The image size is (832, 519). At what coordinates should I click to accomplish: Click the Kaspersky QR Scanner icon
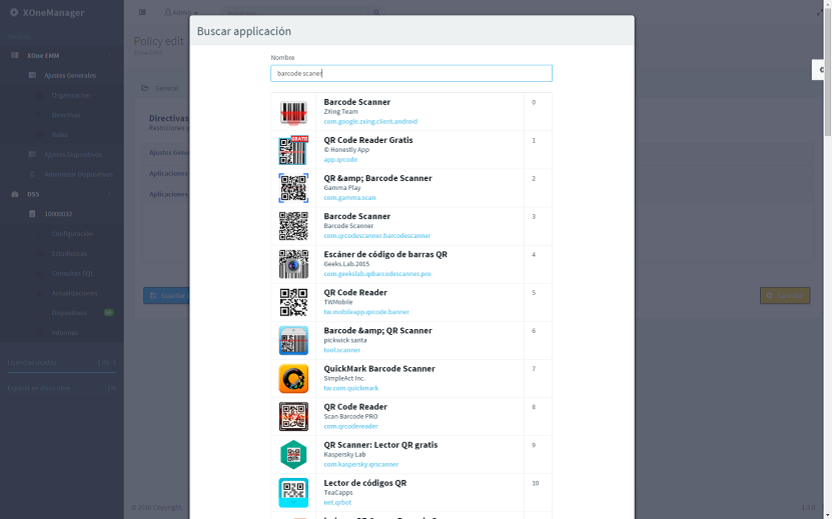(x=293, y=455)
